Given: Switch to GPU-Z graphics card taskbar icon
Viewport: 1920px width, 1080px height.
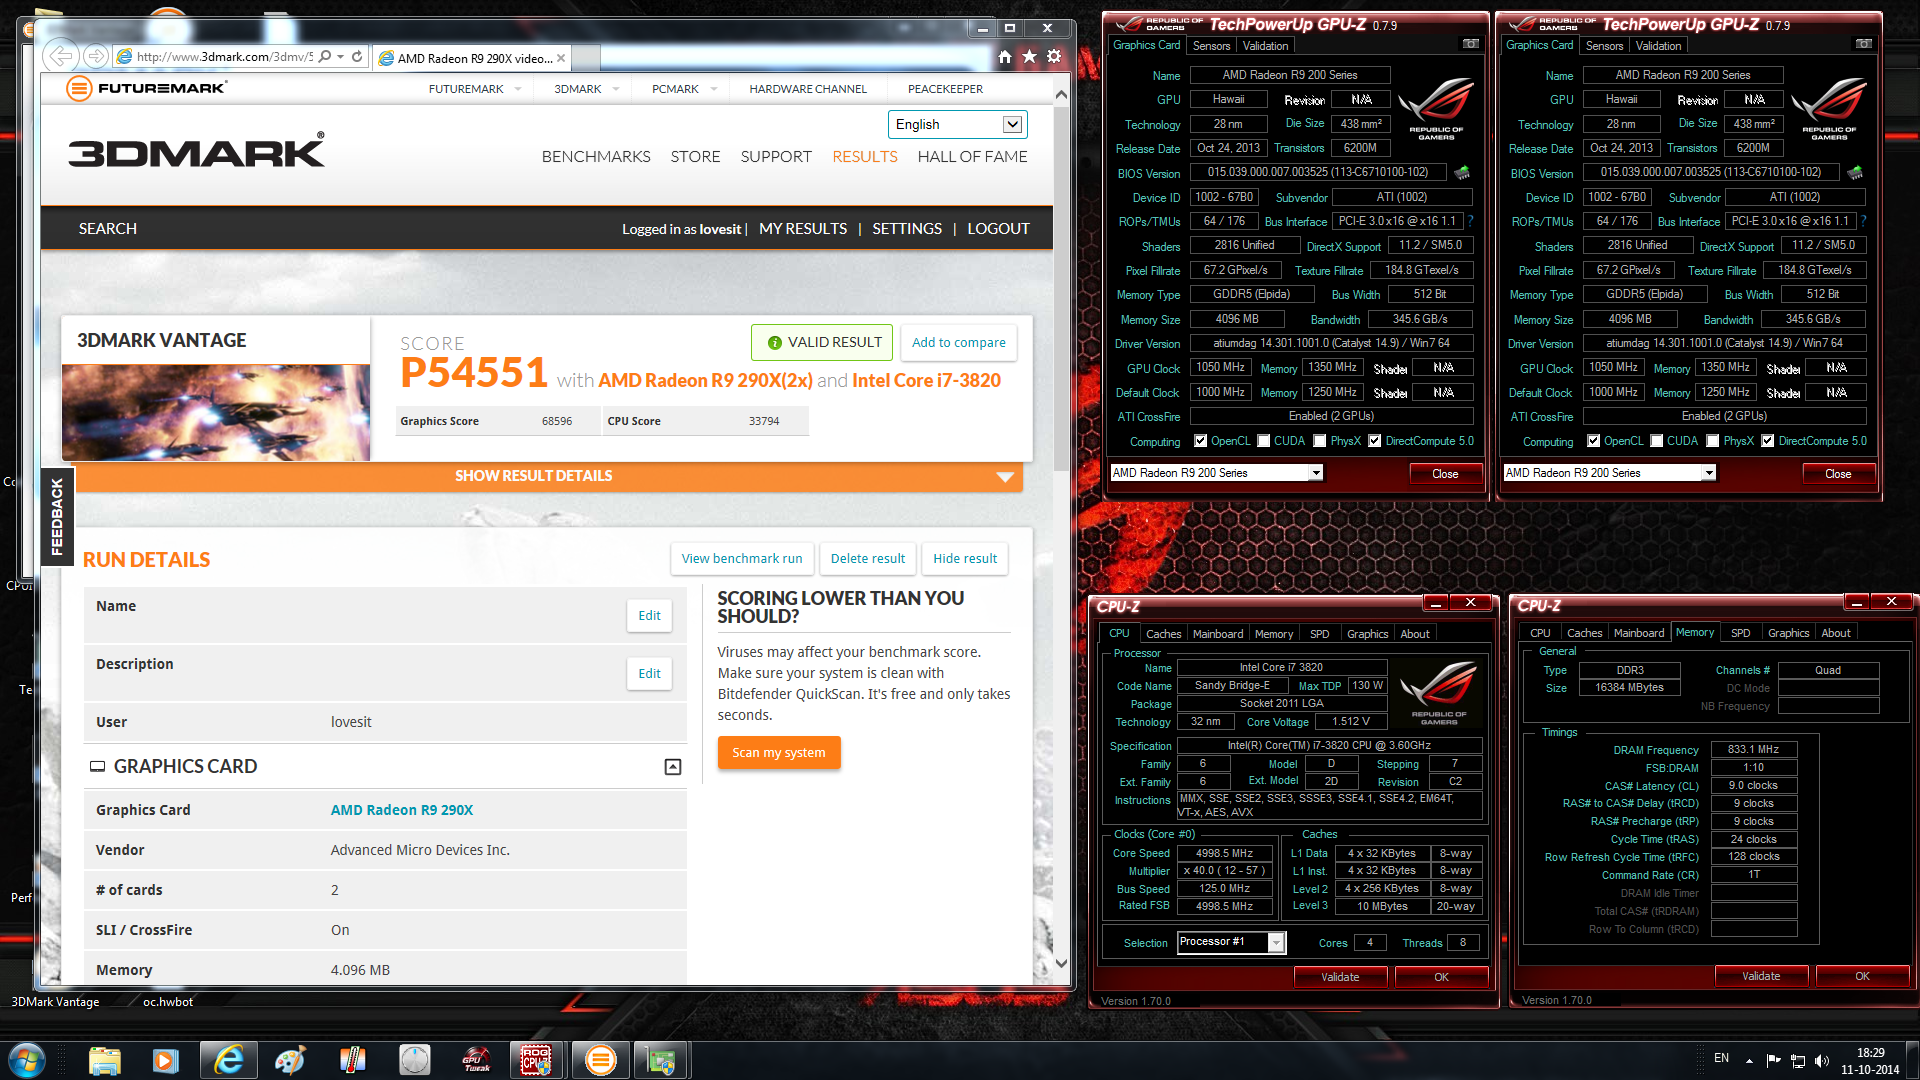Looking at the screenshot, I should [x=661, y=1060].
